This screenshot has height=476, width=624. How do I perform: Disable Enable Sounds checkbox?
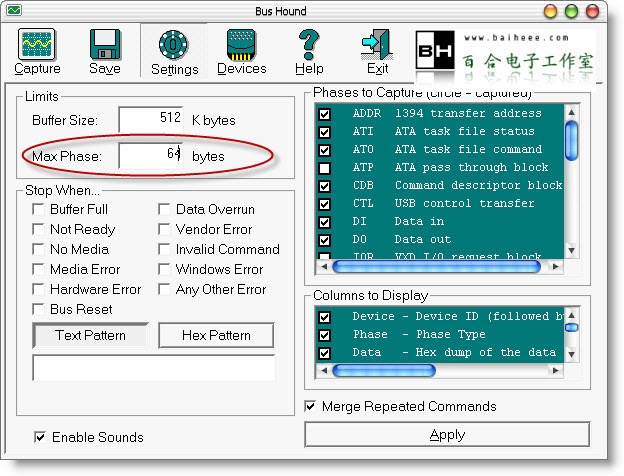pos(40,437)
